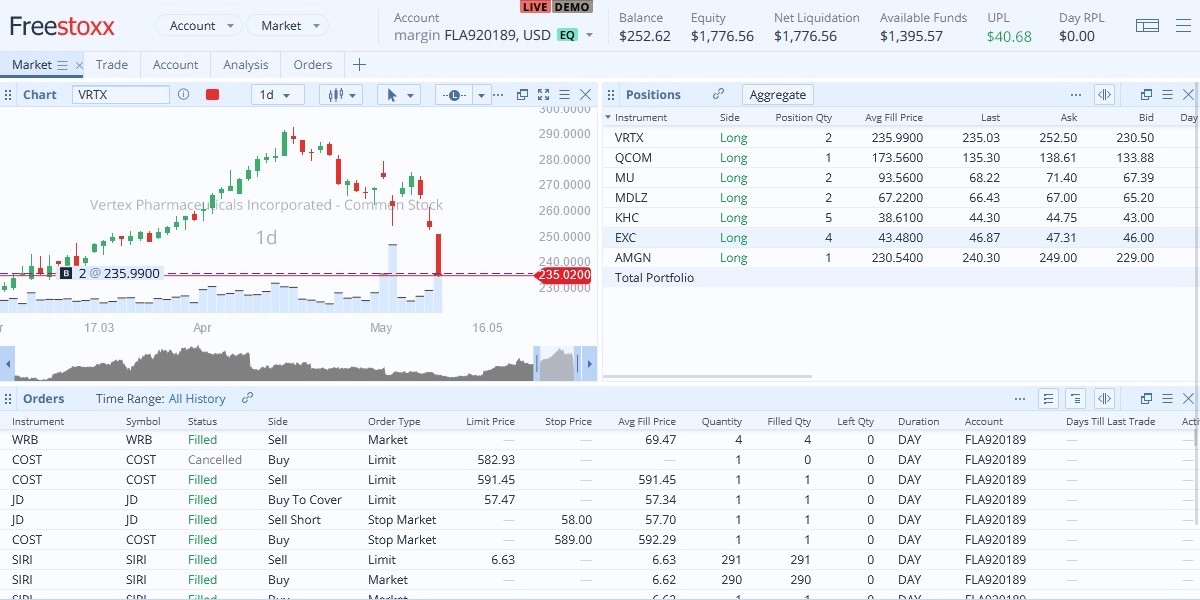The width and height of the screenshot is (1200, 600).
Task: Click the red color swatch in Chart toolbar
Action: click(x=212, y=95)
